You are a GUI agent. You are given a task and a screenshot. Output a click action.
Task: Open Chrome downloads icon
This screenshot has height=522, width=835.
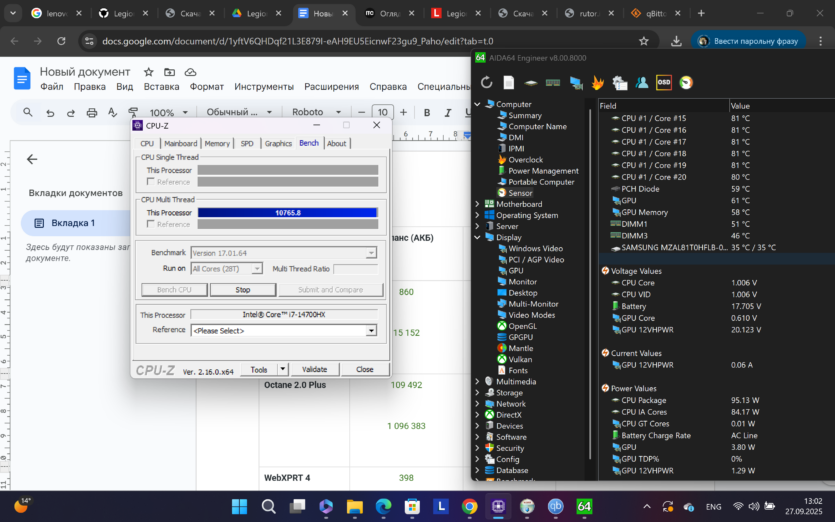(x=676, y=41)
